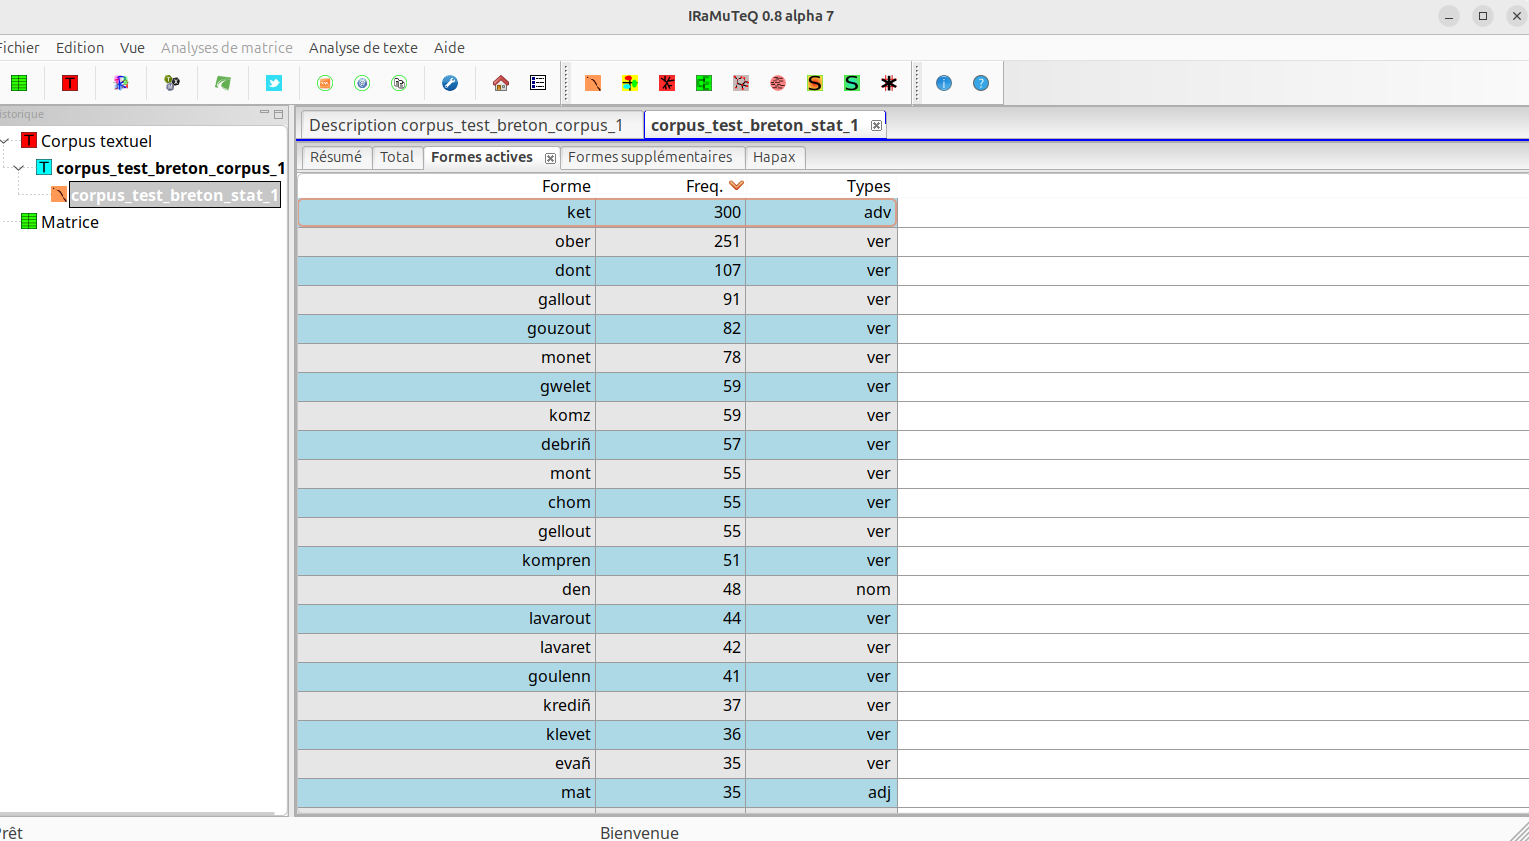Open a text corpus with the red T icon

tap(70, 83)
